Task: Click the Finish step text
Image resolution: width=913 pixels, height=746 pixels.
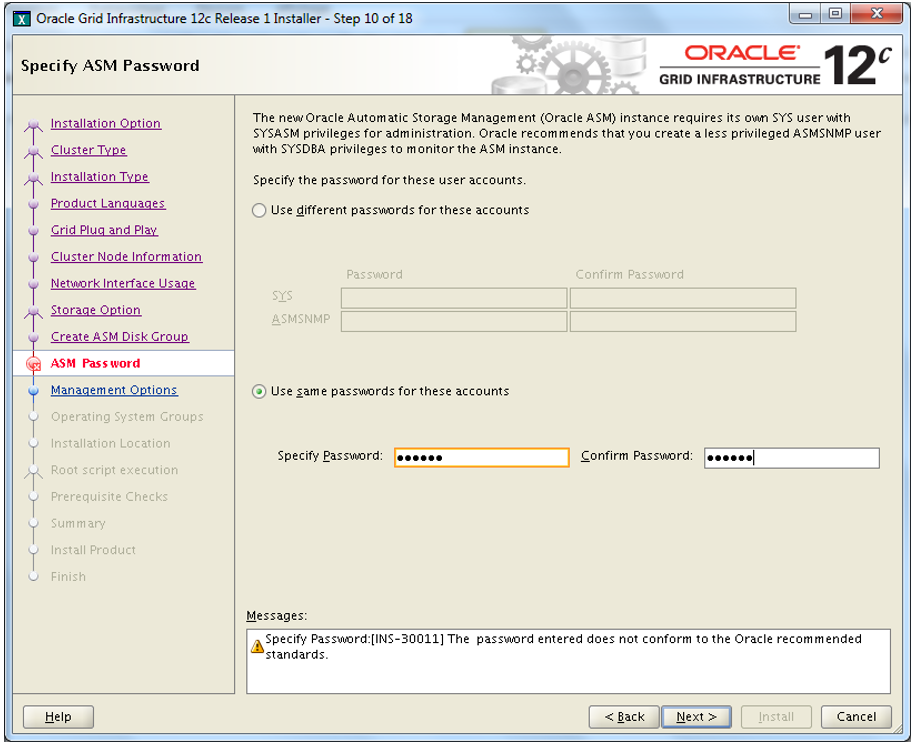Action: point(68,577)
